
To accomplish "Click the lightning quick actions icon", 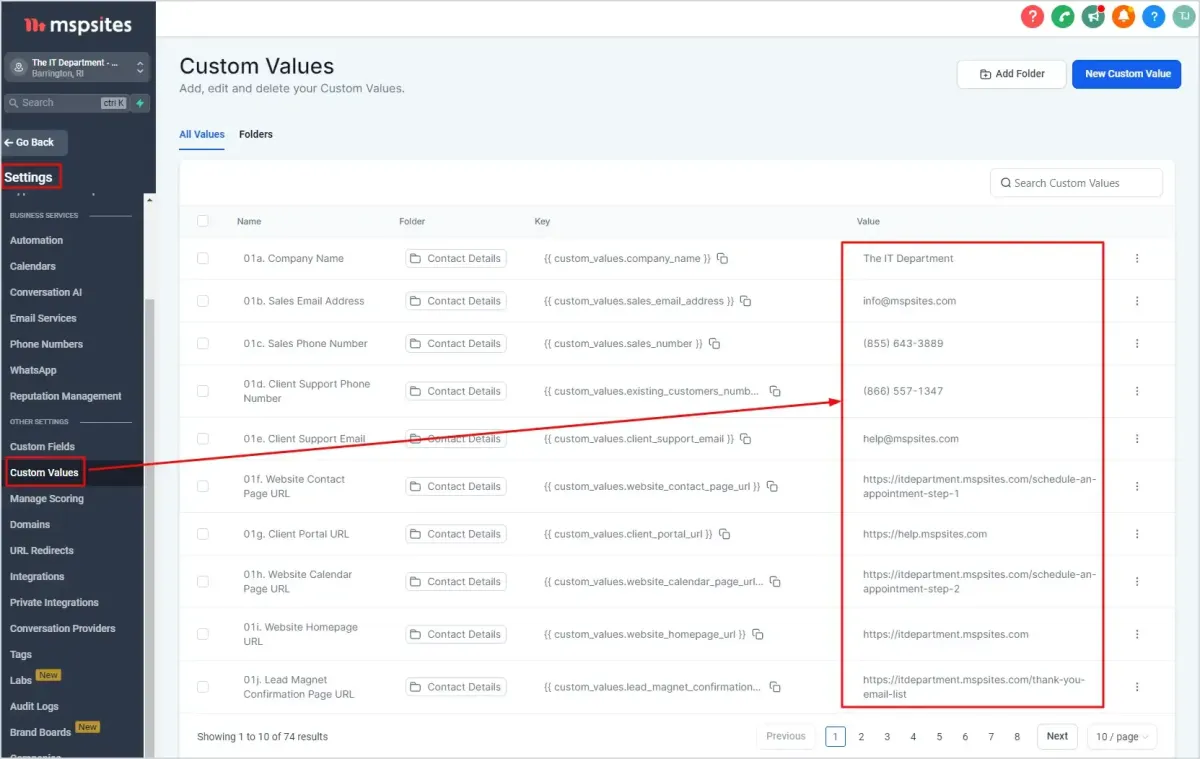I will point(140,103).
